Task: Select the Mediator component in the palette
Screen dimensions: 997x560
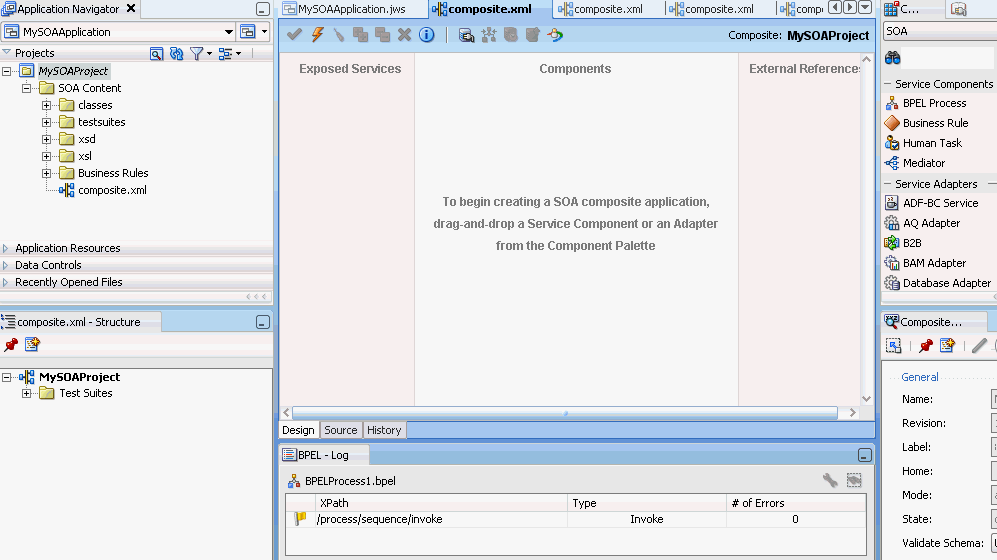Action: tap(923, 163)
